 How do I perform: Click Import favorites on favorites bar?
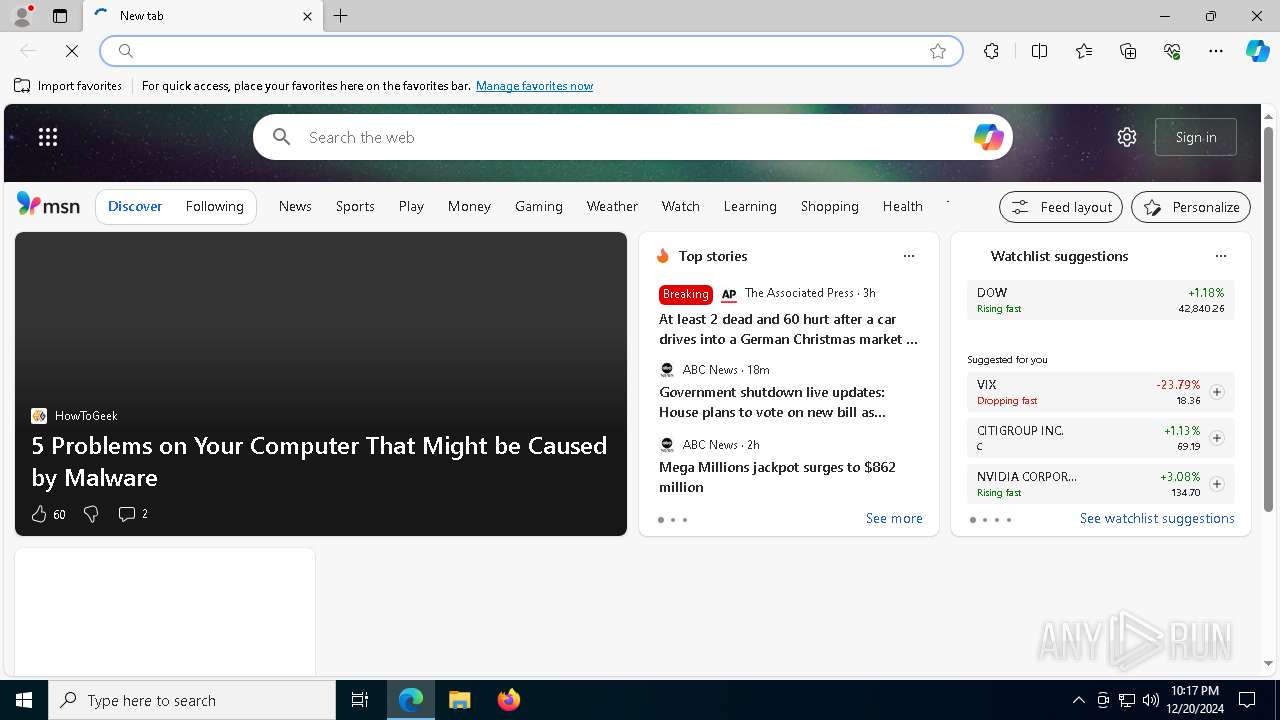[x=68, y=86]
